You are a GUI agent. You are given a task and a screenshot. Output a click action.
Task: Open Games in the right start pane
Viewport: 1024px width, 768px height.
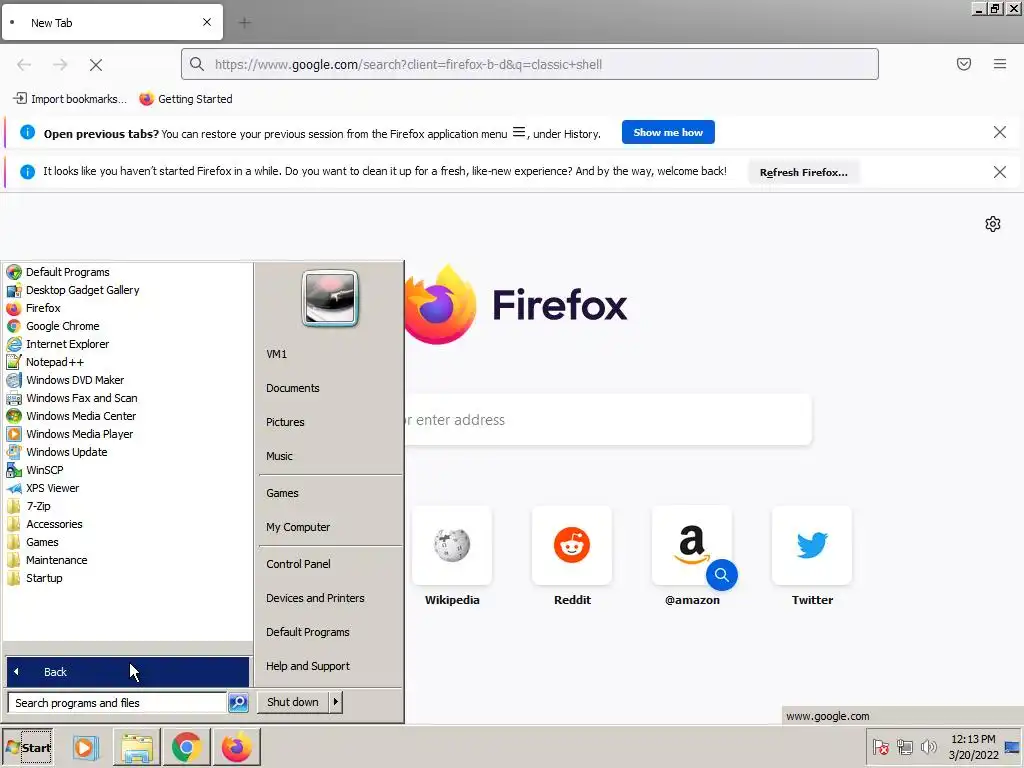(282, 493)
